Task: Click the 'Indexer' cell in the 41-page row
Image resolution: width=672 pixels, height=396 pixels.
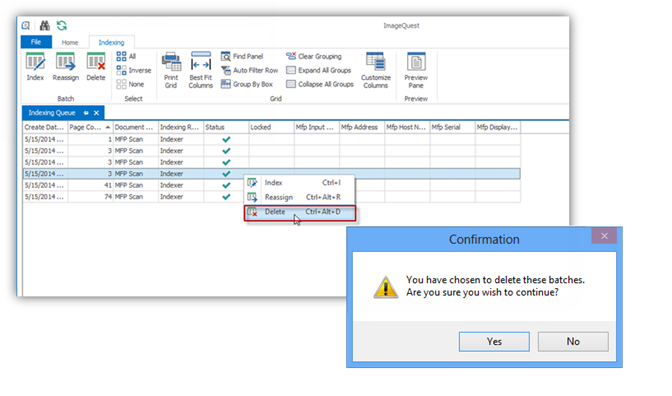Action: click(x=181, y=185)
